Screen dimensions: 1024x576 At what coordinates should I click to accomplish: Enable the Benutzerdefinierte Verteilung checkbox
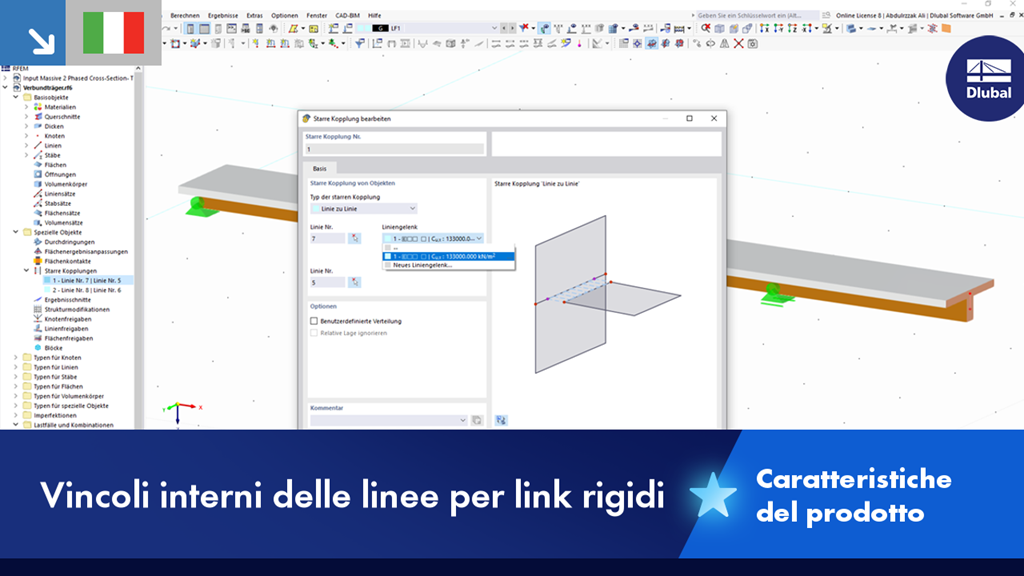pyautogui.click(x=314, y=321)
